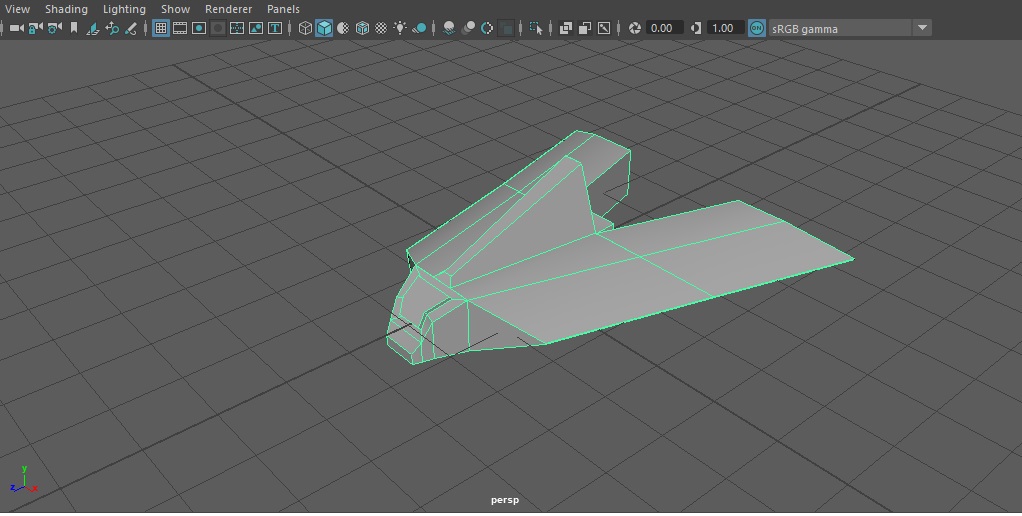Toggle the X-Ray Joints icon
Screen dimensions: 1022x516
pyautogui.click(x=604, y=28)
